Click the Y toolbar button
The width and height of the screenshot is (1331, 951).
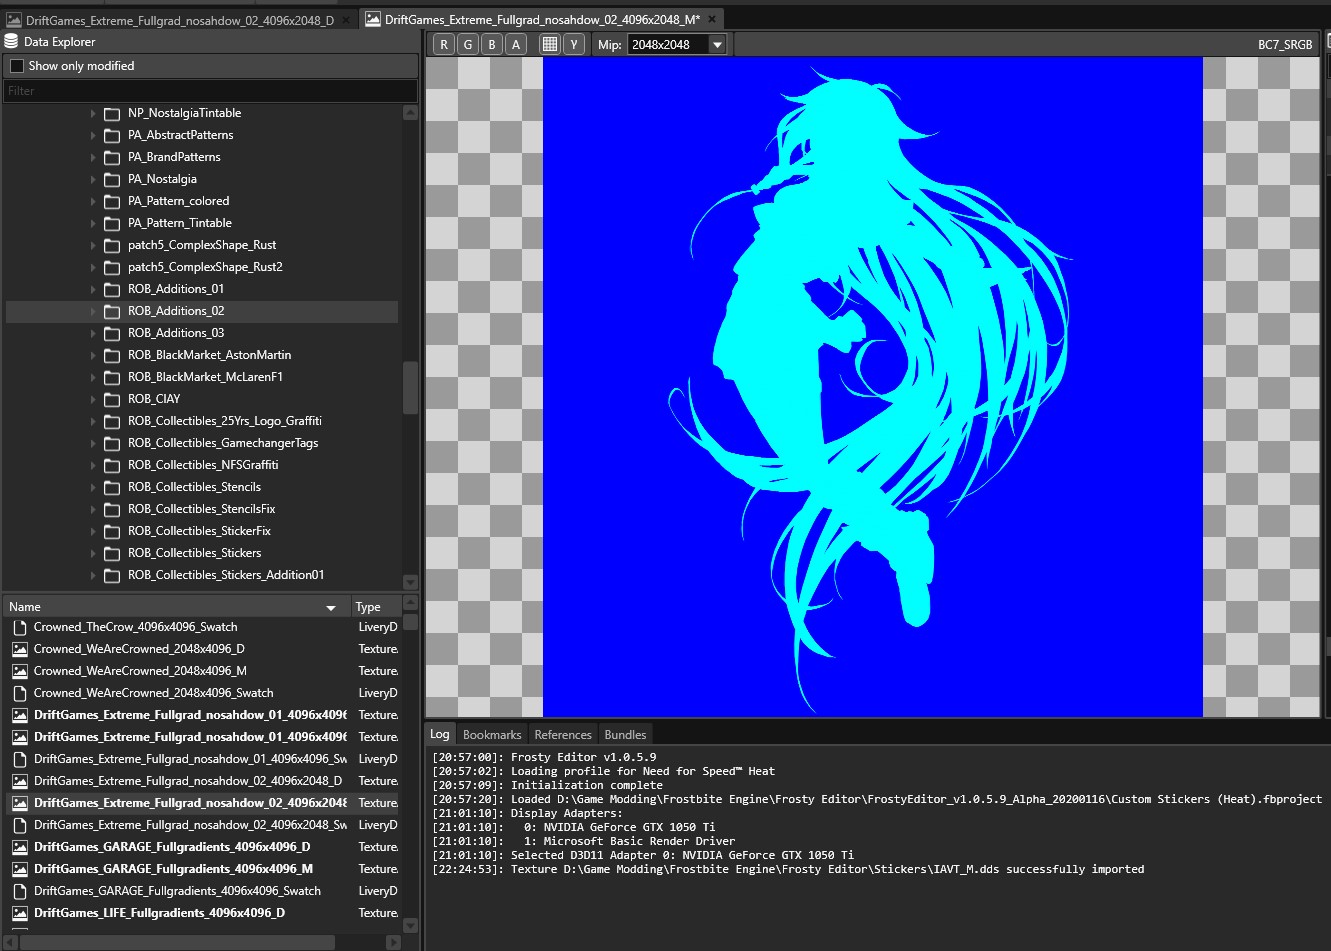(574, 44)
